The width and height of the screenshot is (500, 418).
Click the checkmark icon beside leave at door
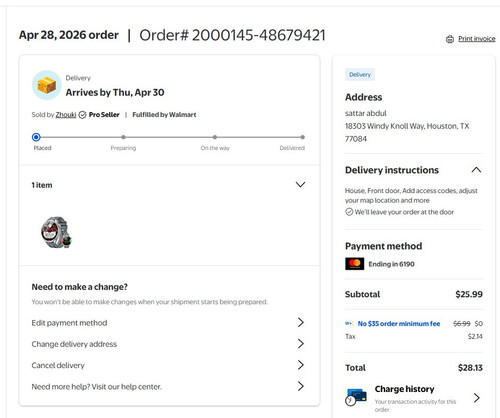[x=349, y=212]
